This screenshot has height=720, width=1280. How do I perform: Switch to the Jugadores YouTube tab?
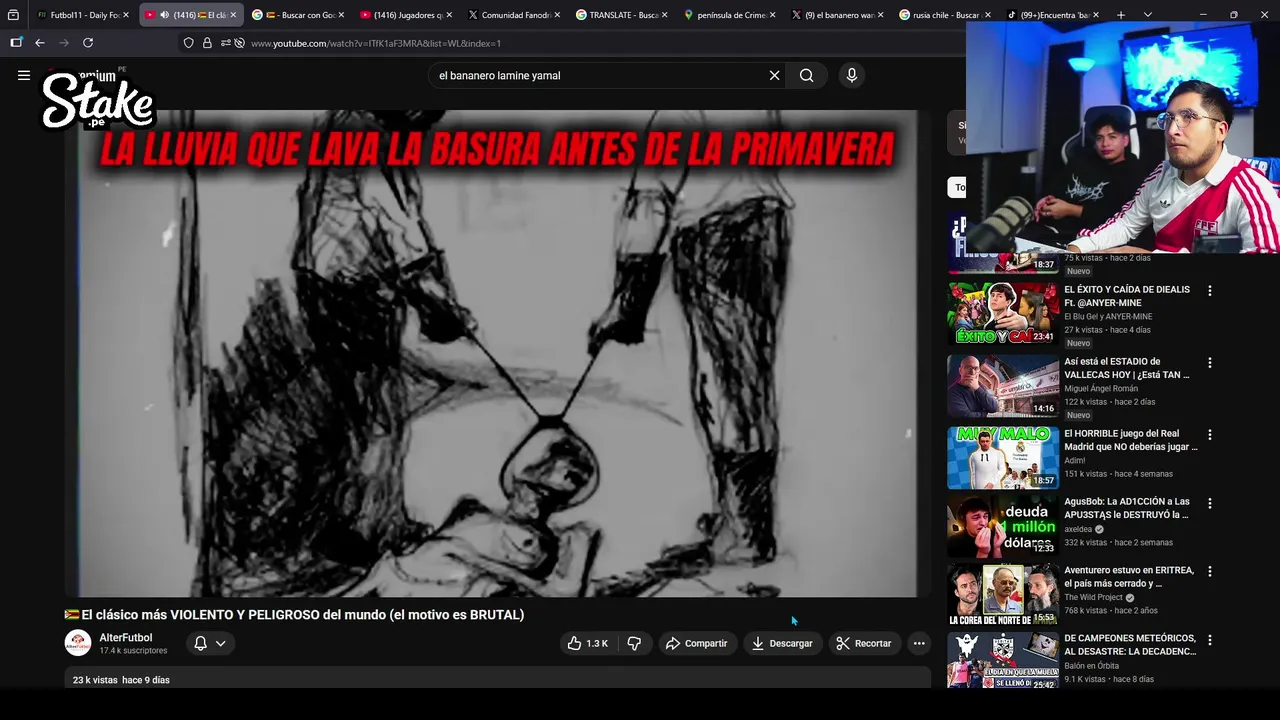coord(404,15)
